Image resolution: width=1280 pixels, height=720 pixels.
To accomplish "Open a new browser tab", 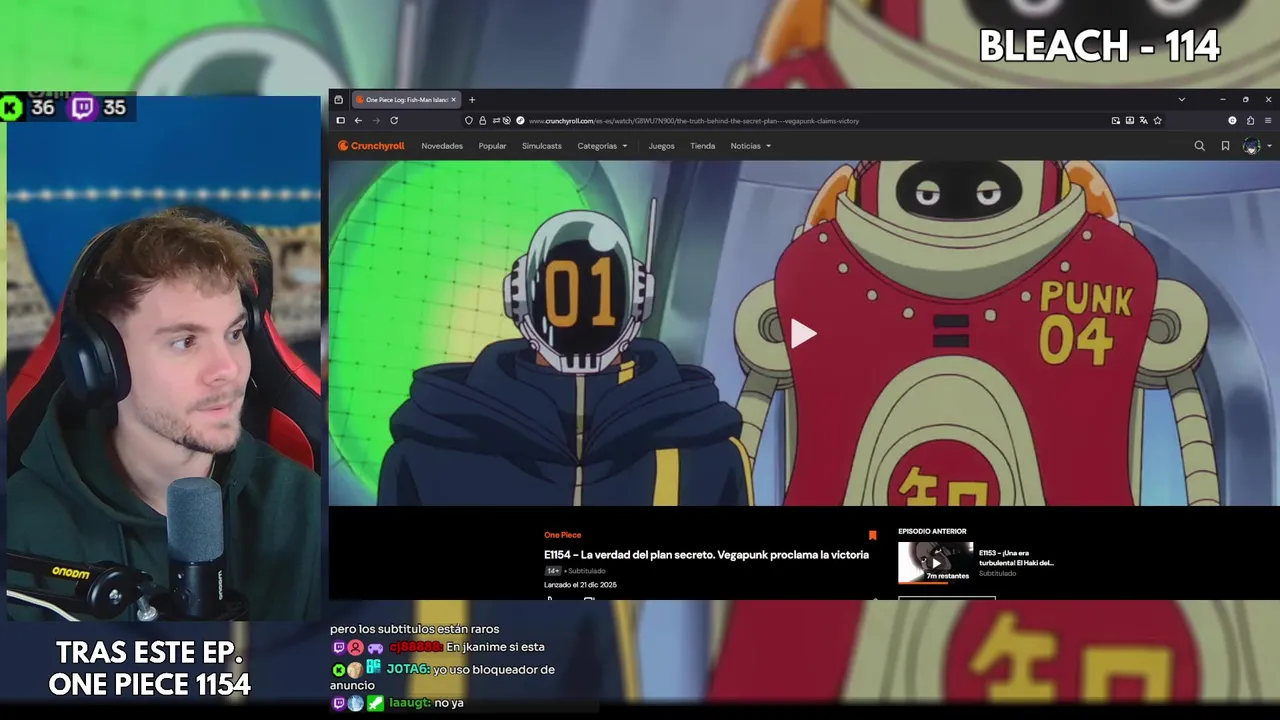I will 472,100.
